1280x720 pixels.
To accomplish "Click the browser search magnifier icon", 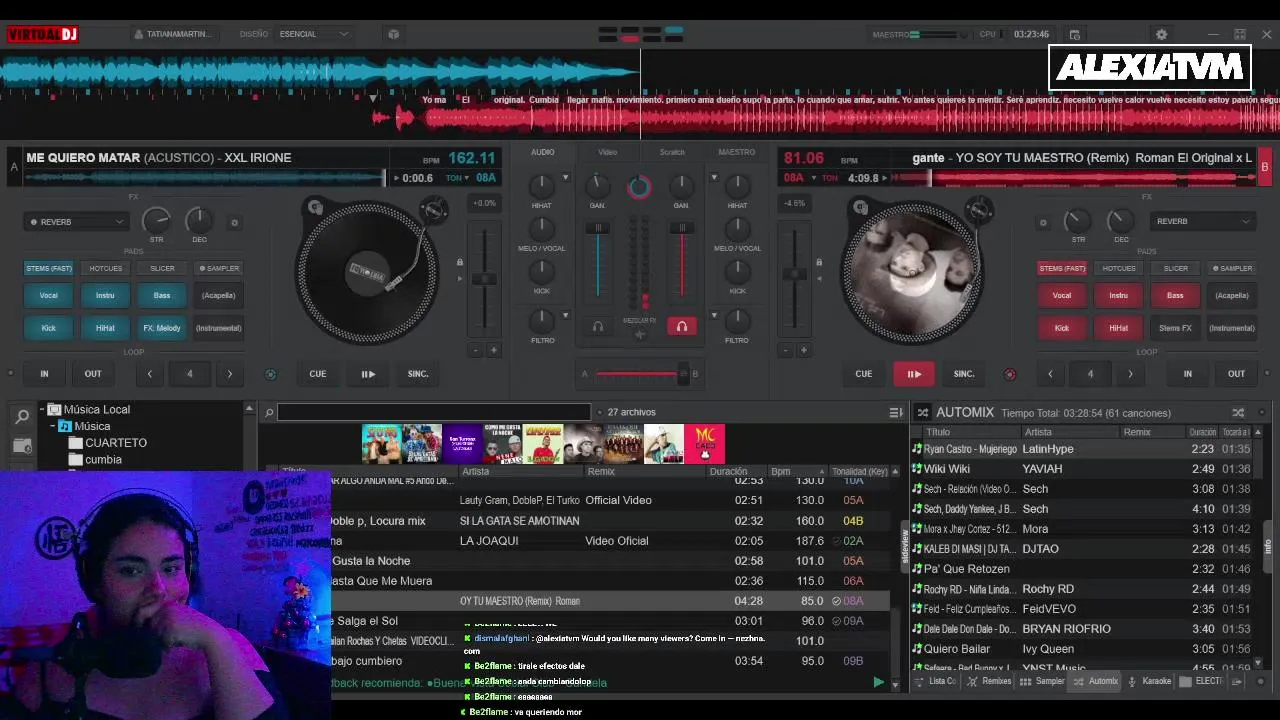I will tap(269, 412).
